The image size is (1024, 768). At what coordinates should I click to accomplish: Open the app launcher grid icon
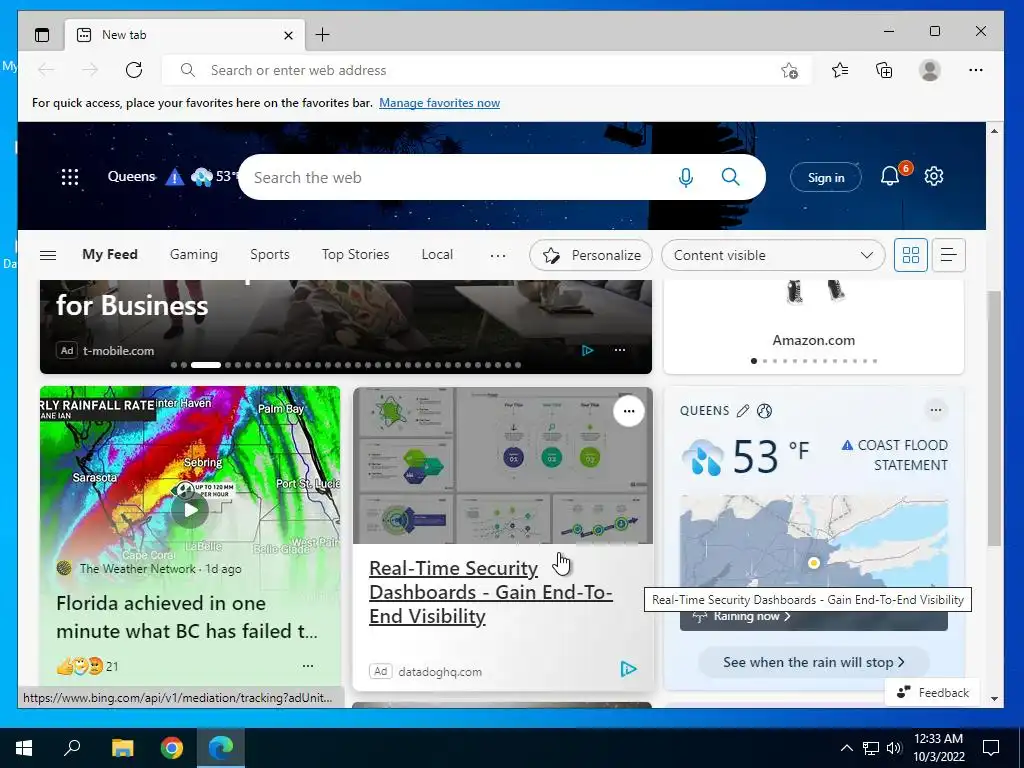[70, 177]
